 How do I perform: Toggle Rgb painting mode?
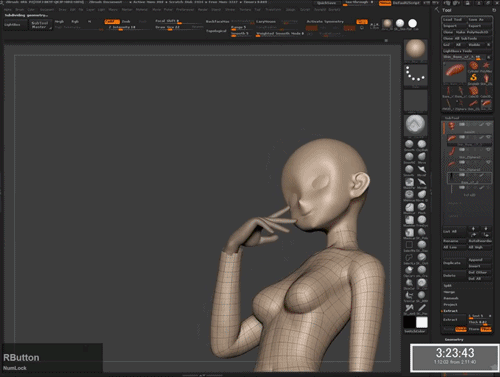[75, 22]
